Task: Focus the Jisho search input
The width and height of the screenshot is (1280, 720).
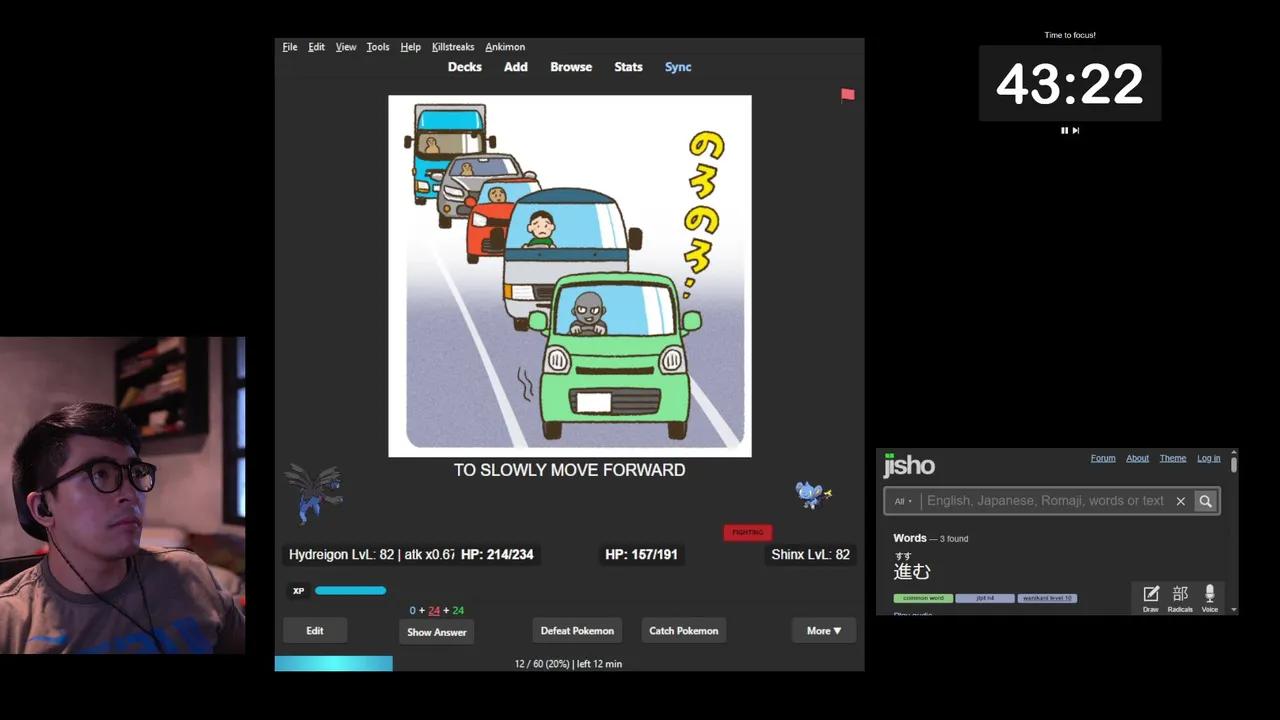Action: pyautogui.click(x=1045, y=501)
